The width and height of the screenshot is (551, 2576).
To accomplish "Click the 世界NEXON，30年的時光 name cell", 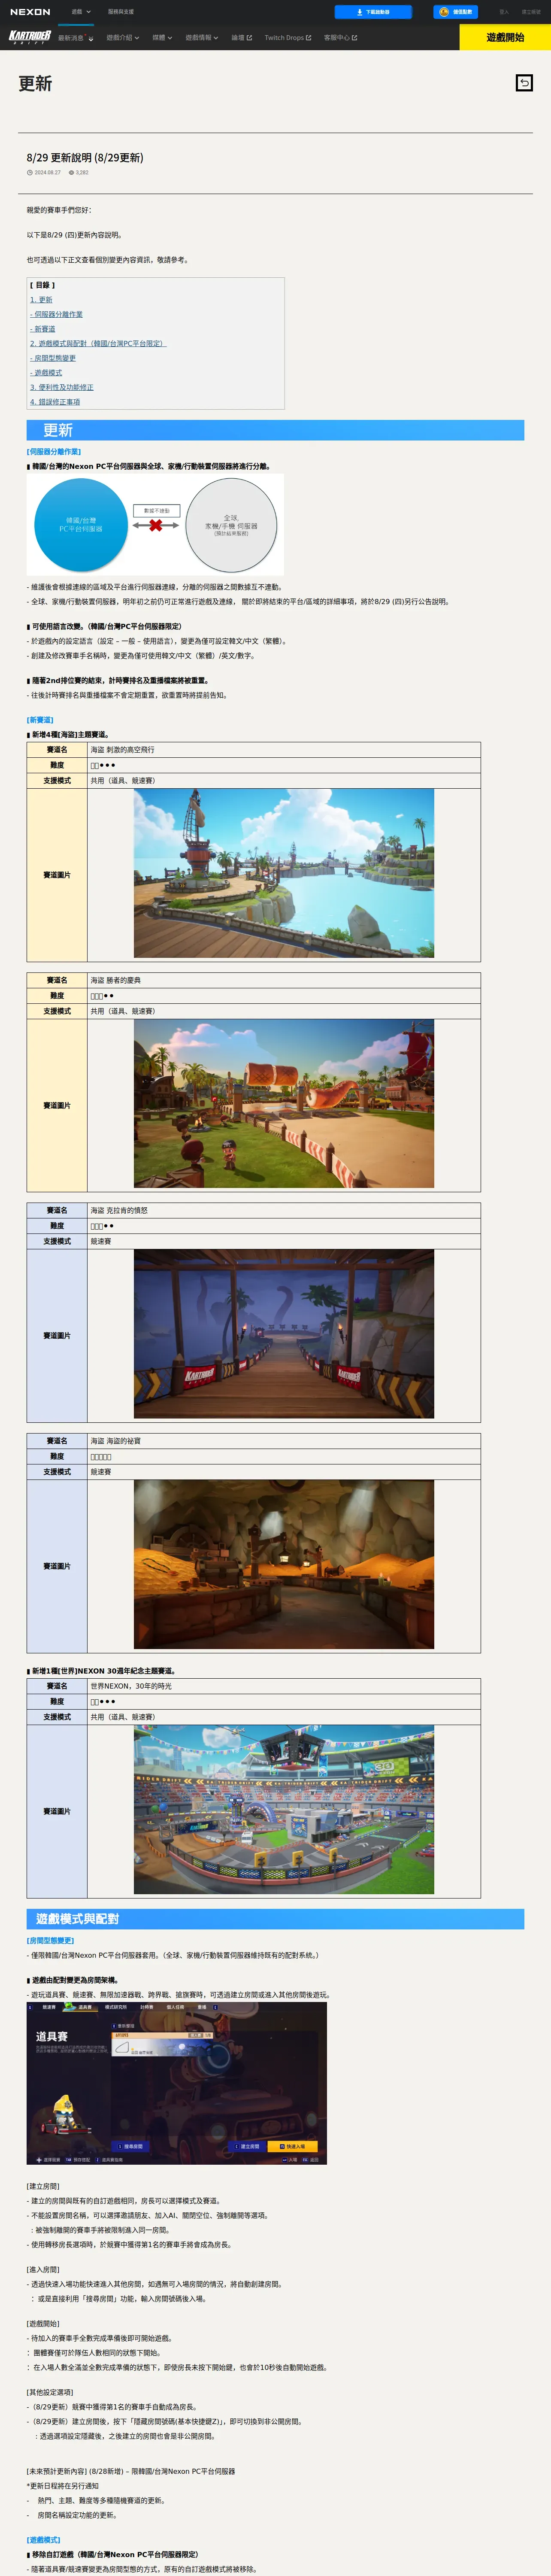I will [x=284, y=1686].
